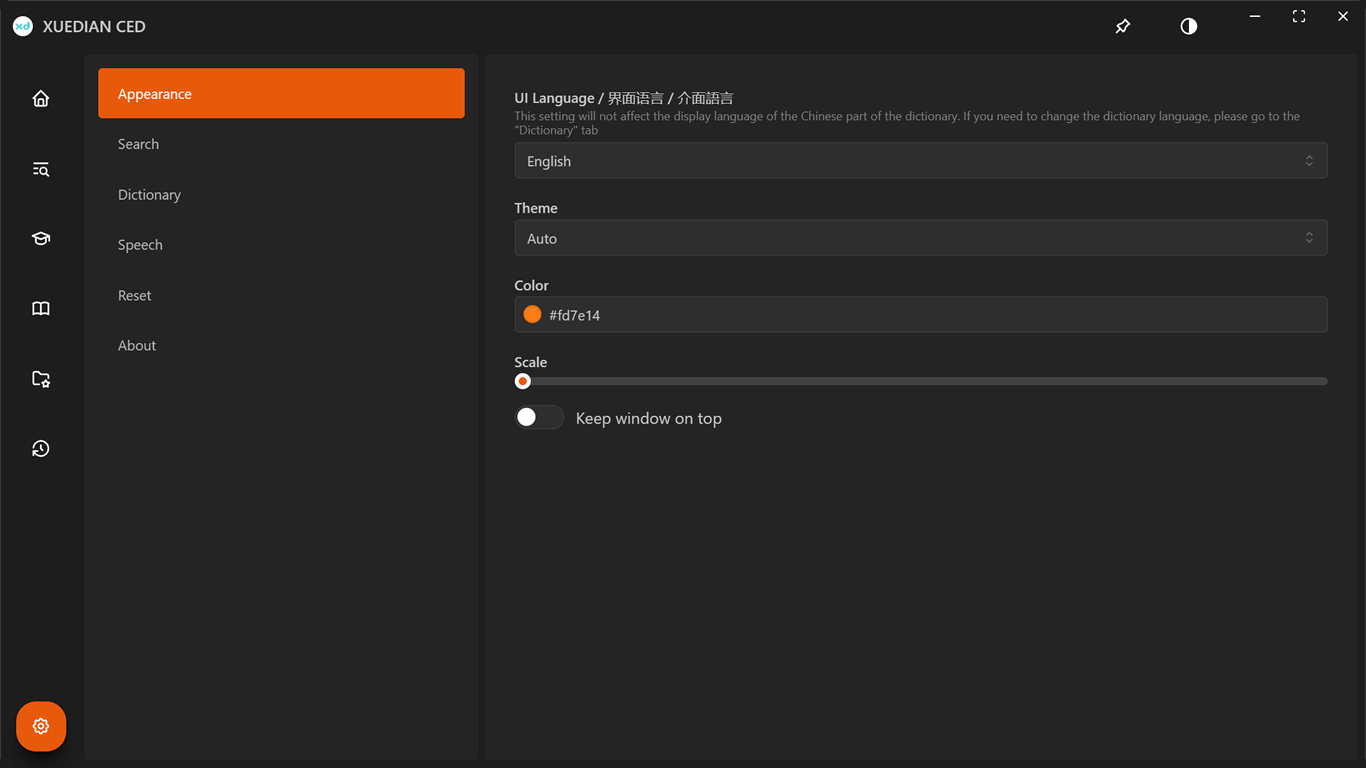Select the Search settings tab

point(139,144)
